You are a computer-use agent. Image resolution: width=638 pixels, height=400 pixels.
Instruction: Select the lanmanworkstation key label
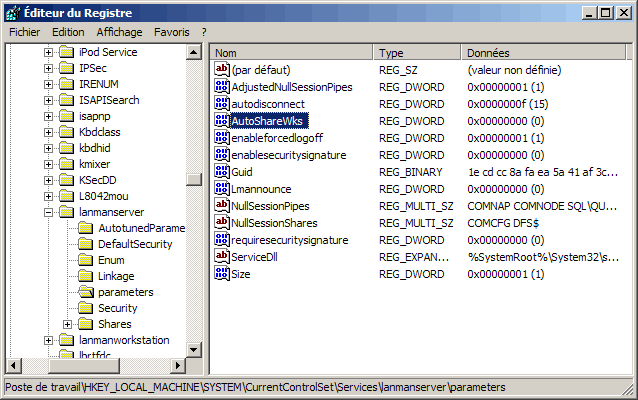124,340
